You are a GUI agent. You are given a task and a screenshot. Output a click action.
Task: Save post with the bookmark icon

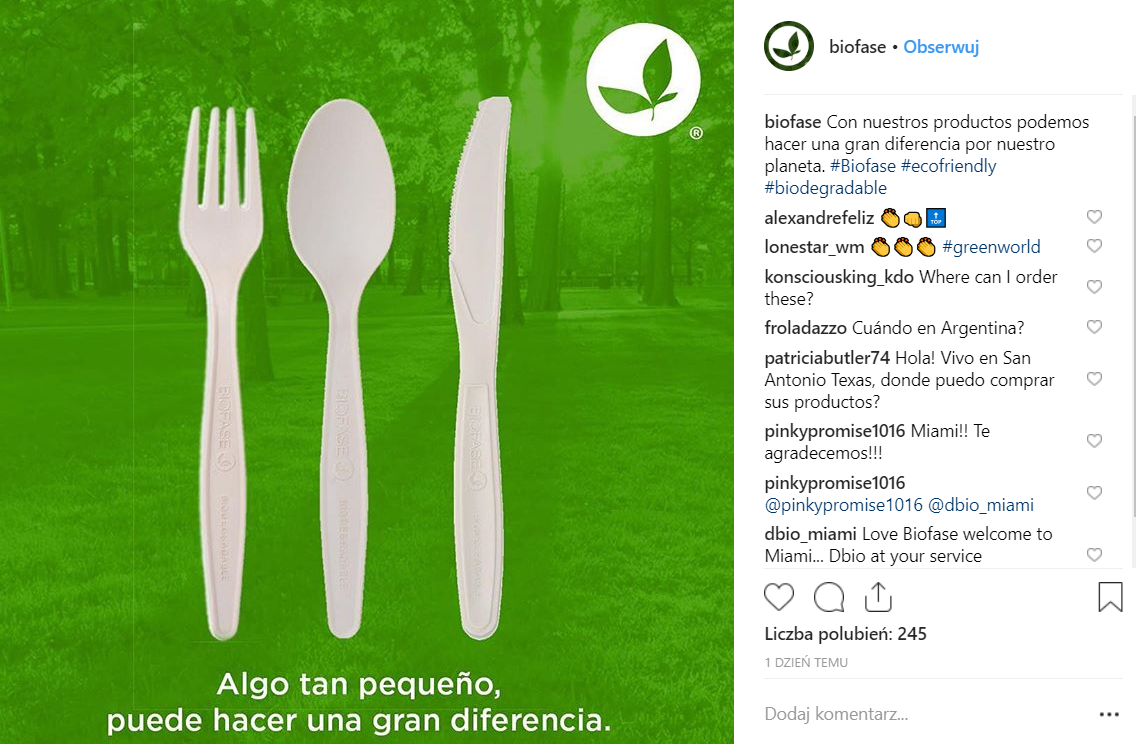click(x=1110, y=597)
